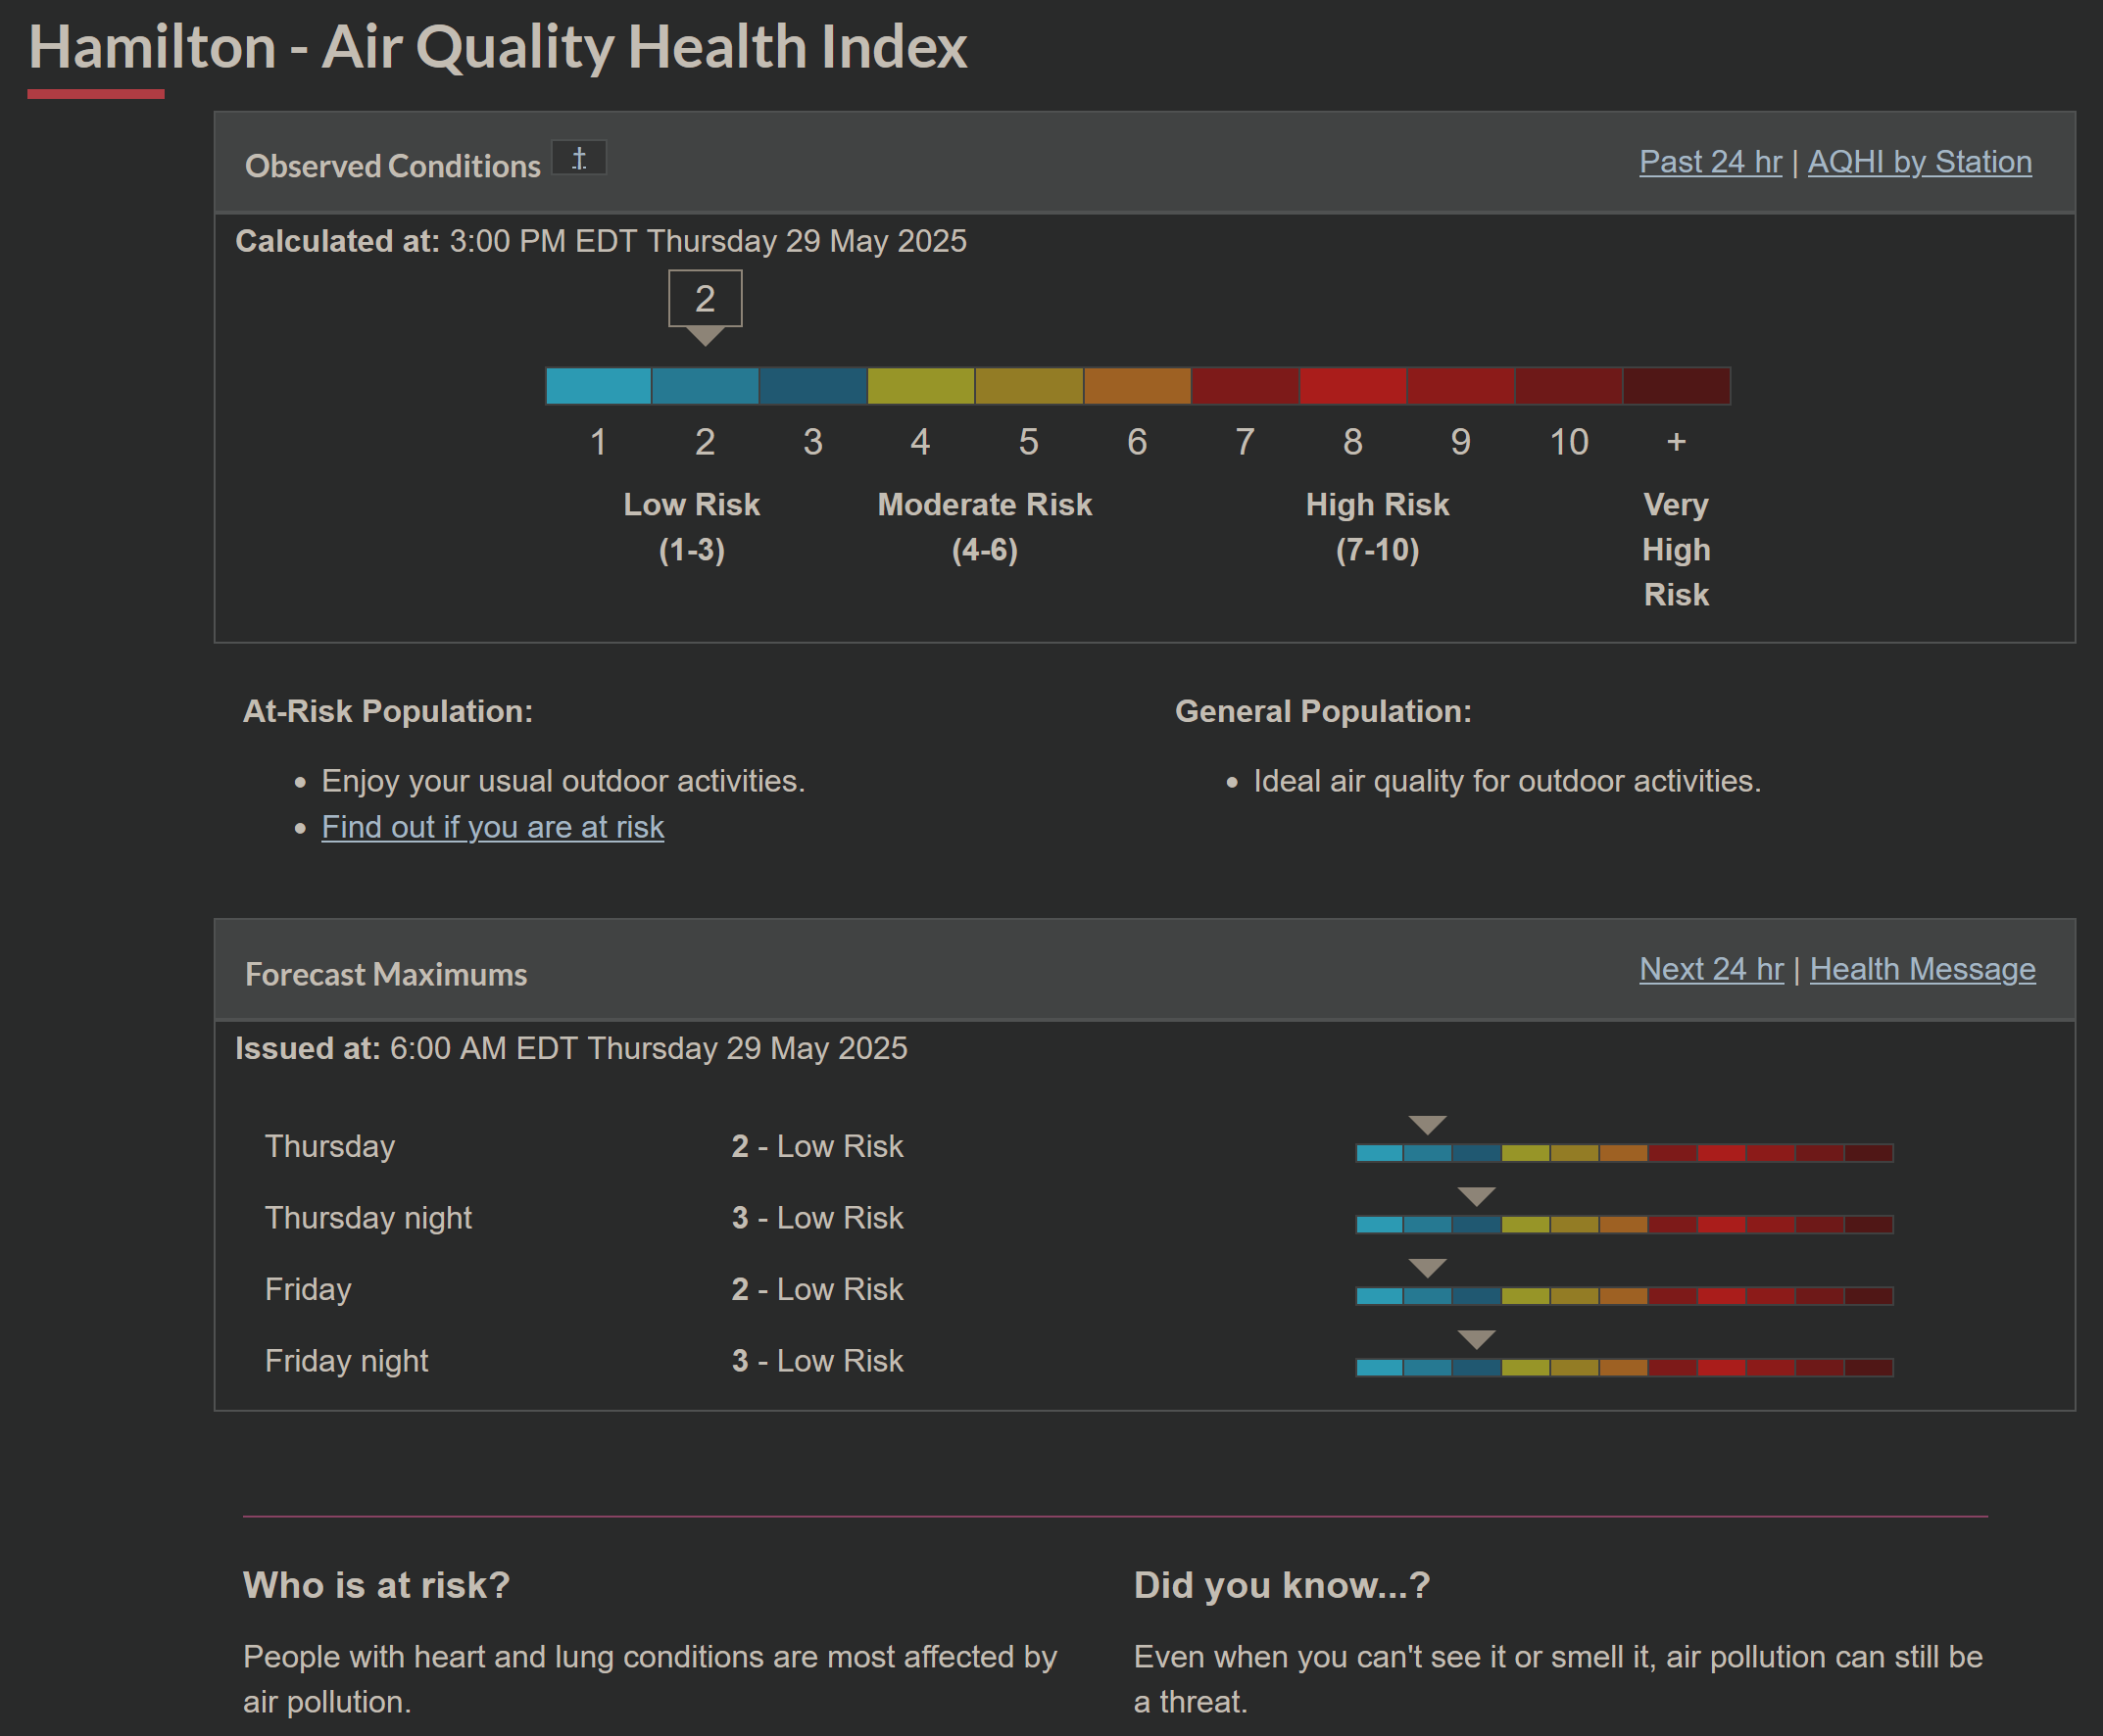
Task: Click the Friday night forecast arrow marker
Action: [x=1476, y=1339]
